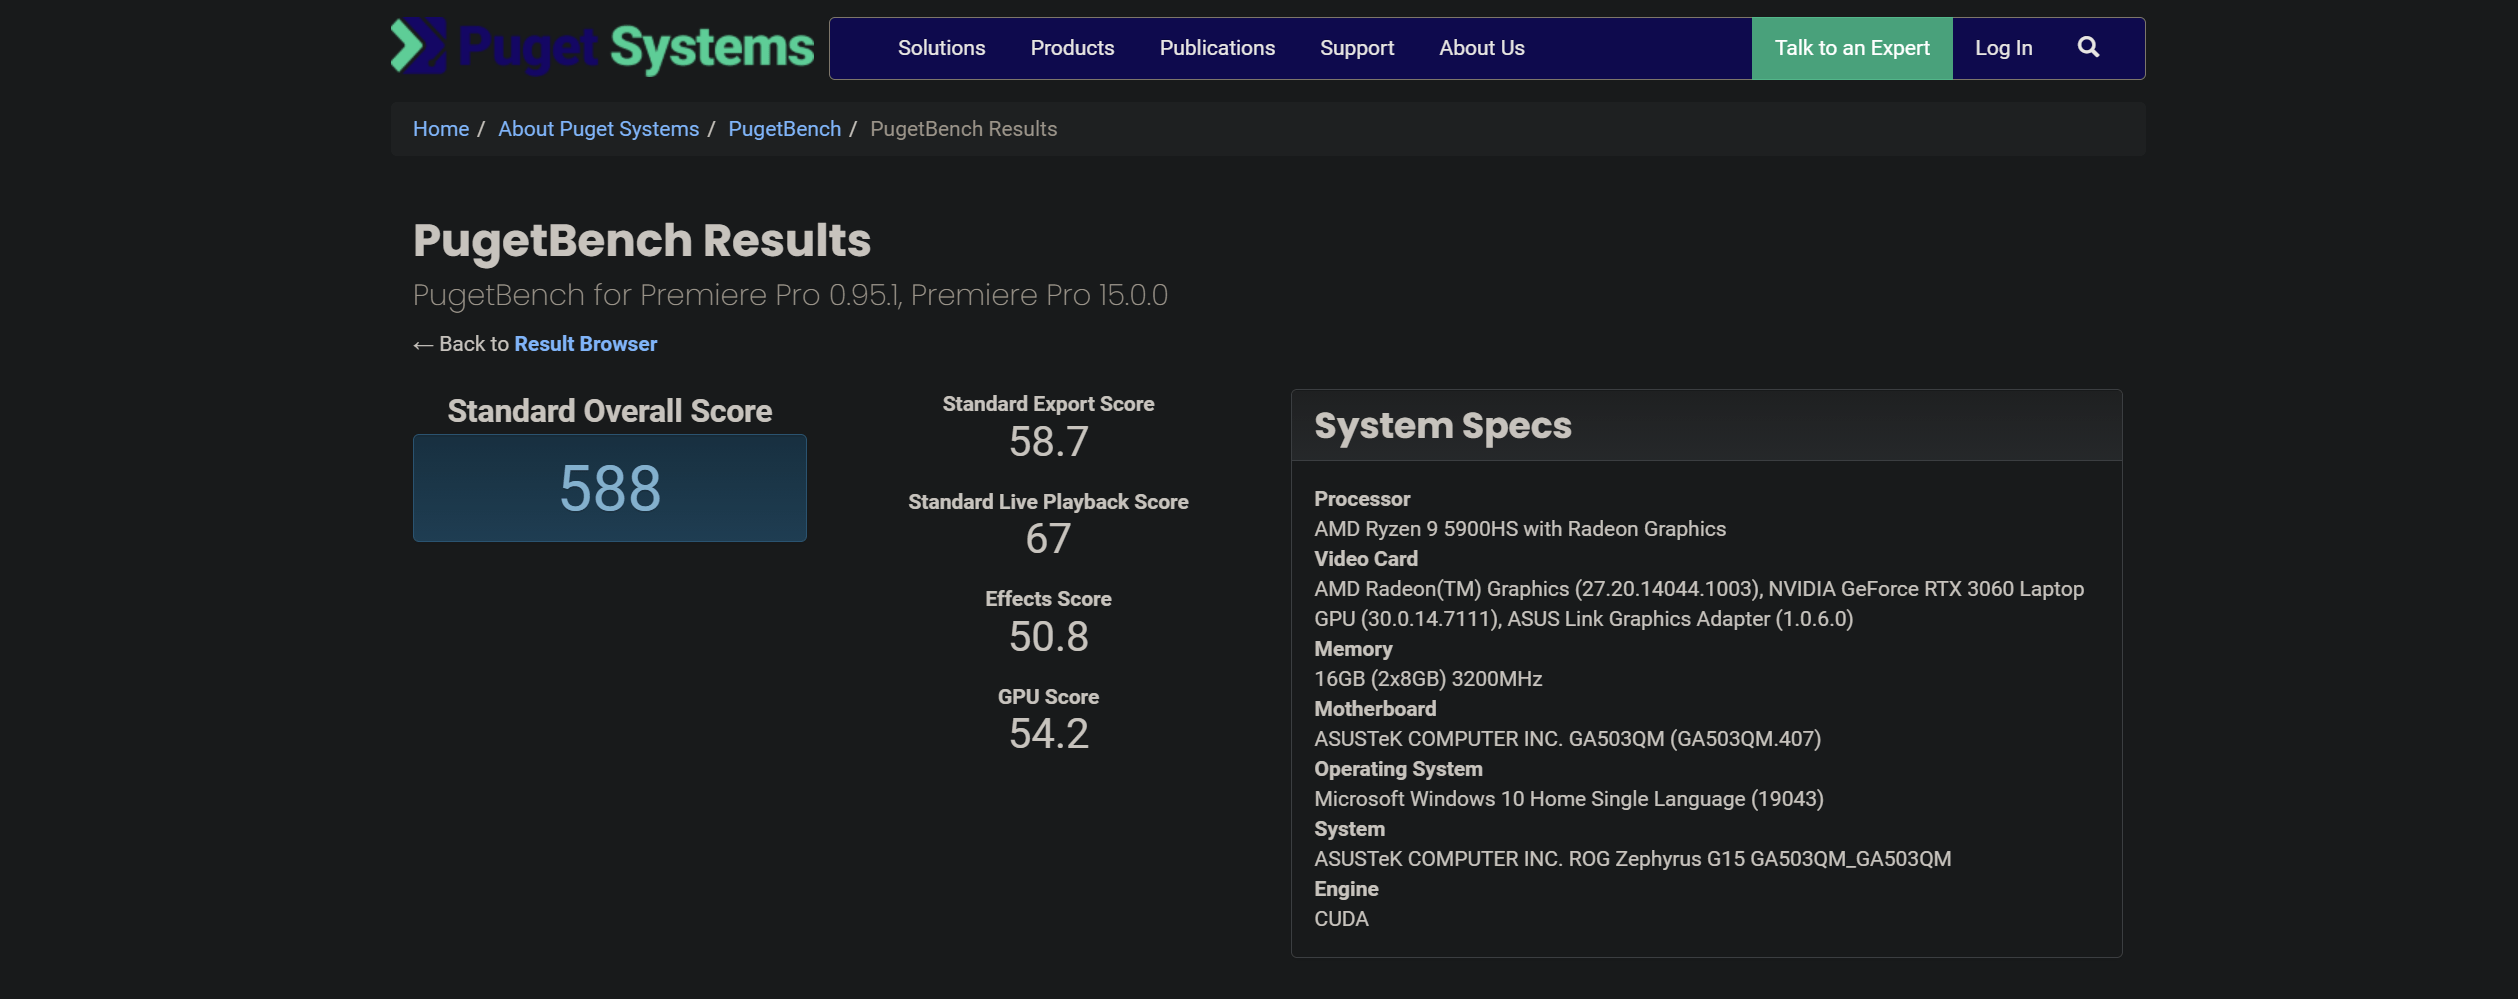This screenshot has width=2518, height=999.
Task: Click the Puget Systems logo
Action: point(602,47)
